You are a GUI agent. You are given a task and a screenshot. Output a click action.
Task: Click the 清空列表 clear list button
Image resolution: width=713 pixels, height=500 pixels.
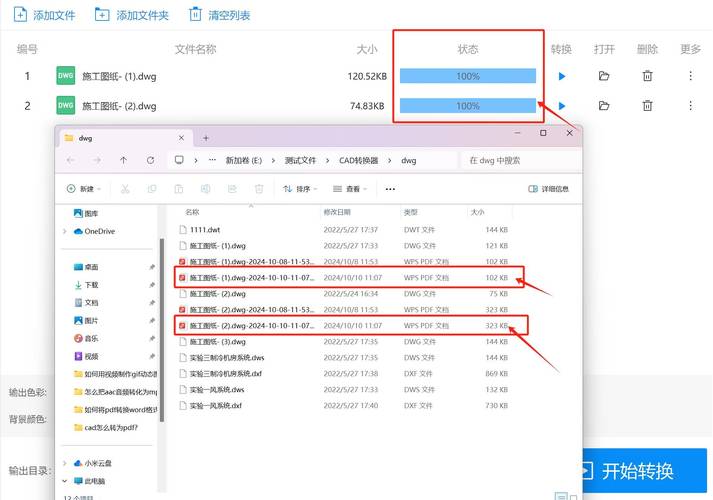(220, 15)
